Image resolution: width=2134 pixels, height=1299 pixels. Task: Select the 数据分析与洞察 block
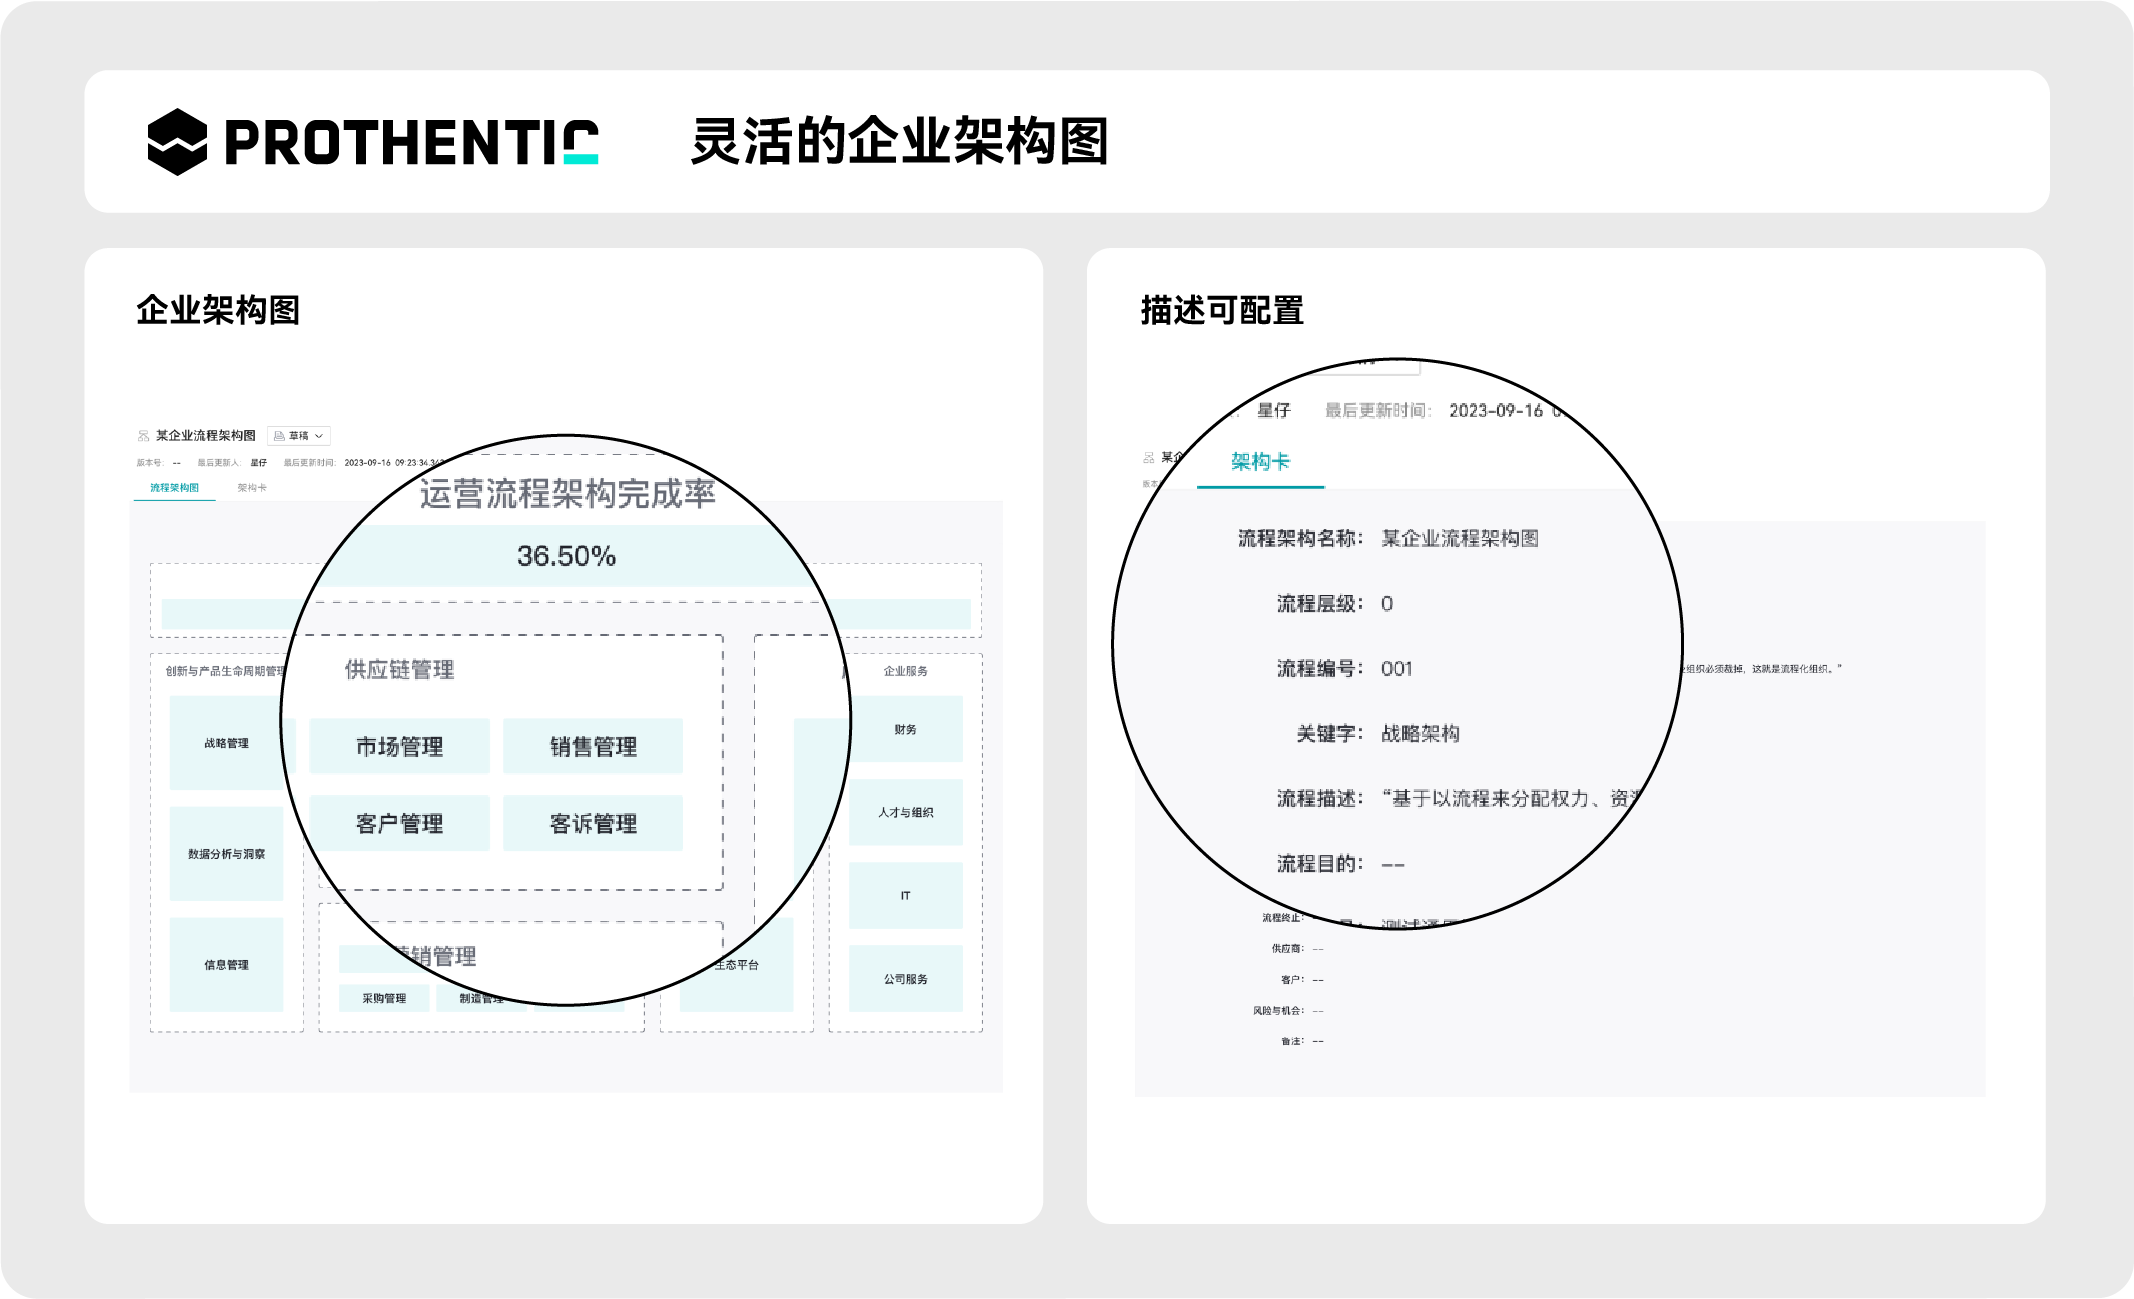[226, 854]
